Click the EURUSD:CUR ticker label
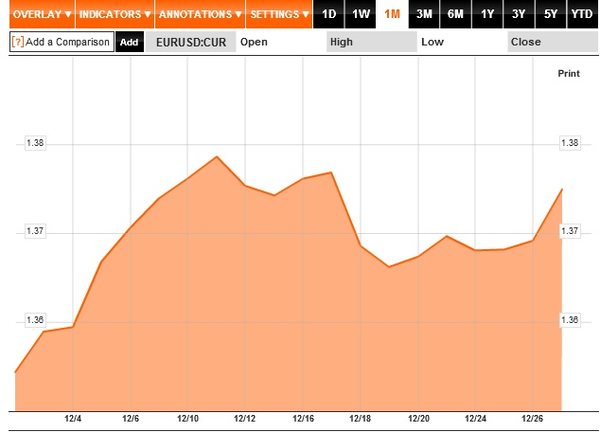600x432 pixels. [x=191, y=42]
